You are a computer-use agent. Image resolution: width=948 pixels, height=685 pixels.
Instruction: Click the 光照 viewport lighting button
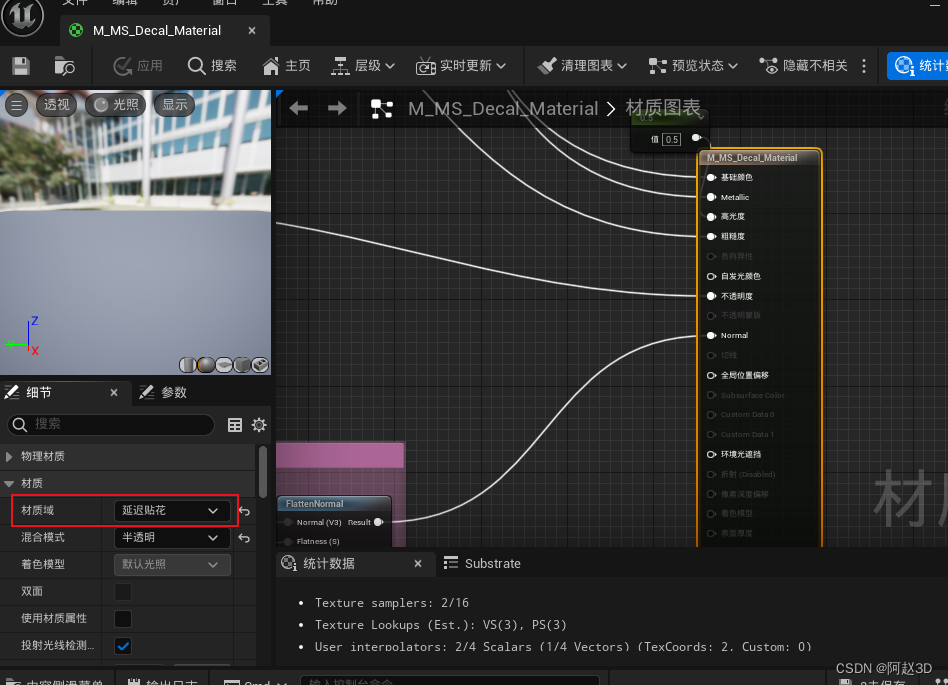click(x=115, y=104)
